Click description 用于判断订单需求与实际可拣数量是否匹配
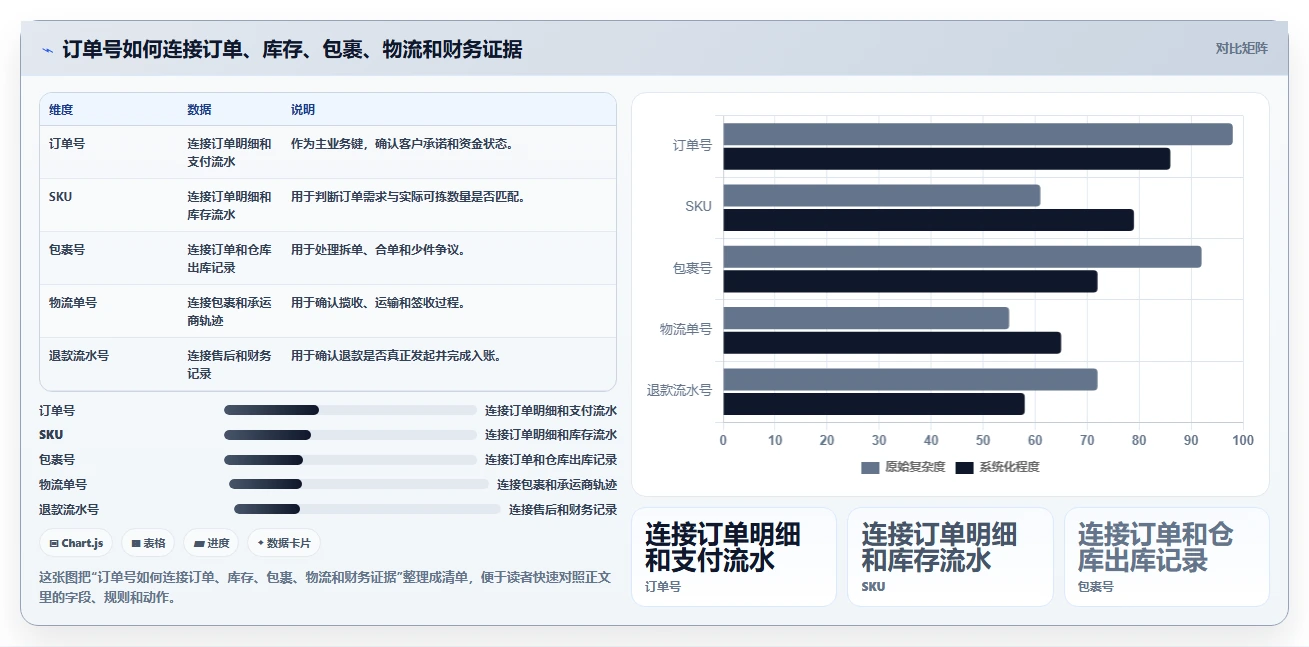This screenshot has width=1309, height=647. pos(409,197)
